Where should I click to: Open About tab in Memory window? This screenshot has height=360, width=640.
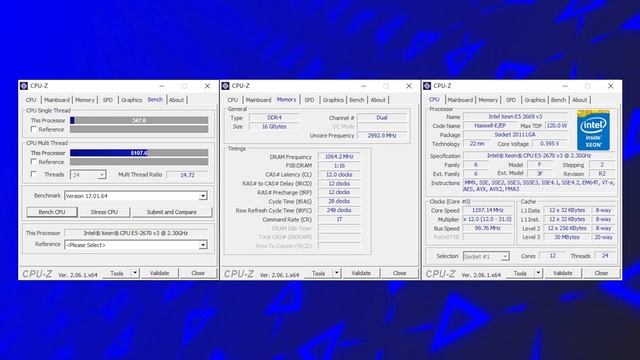point(378,100)
